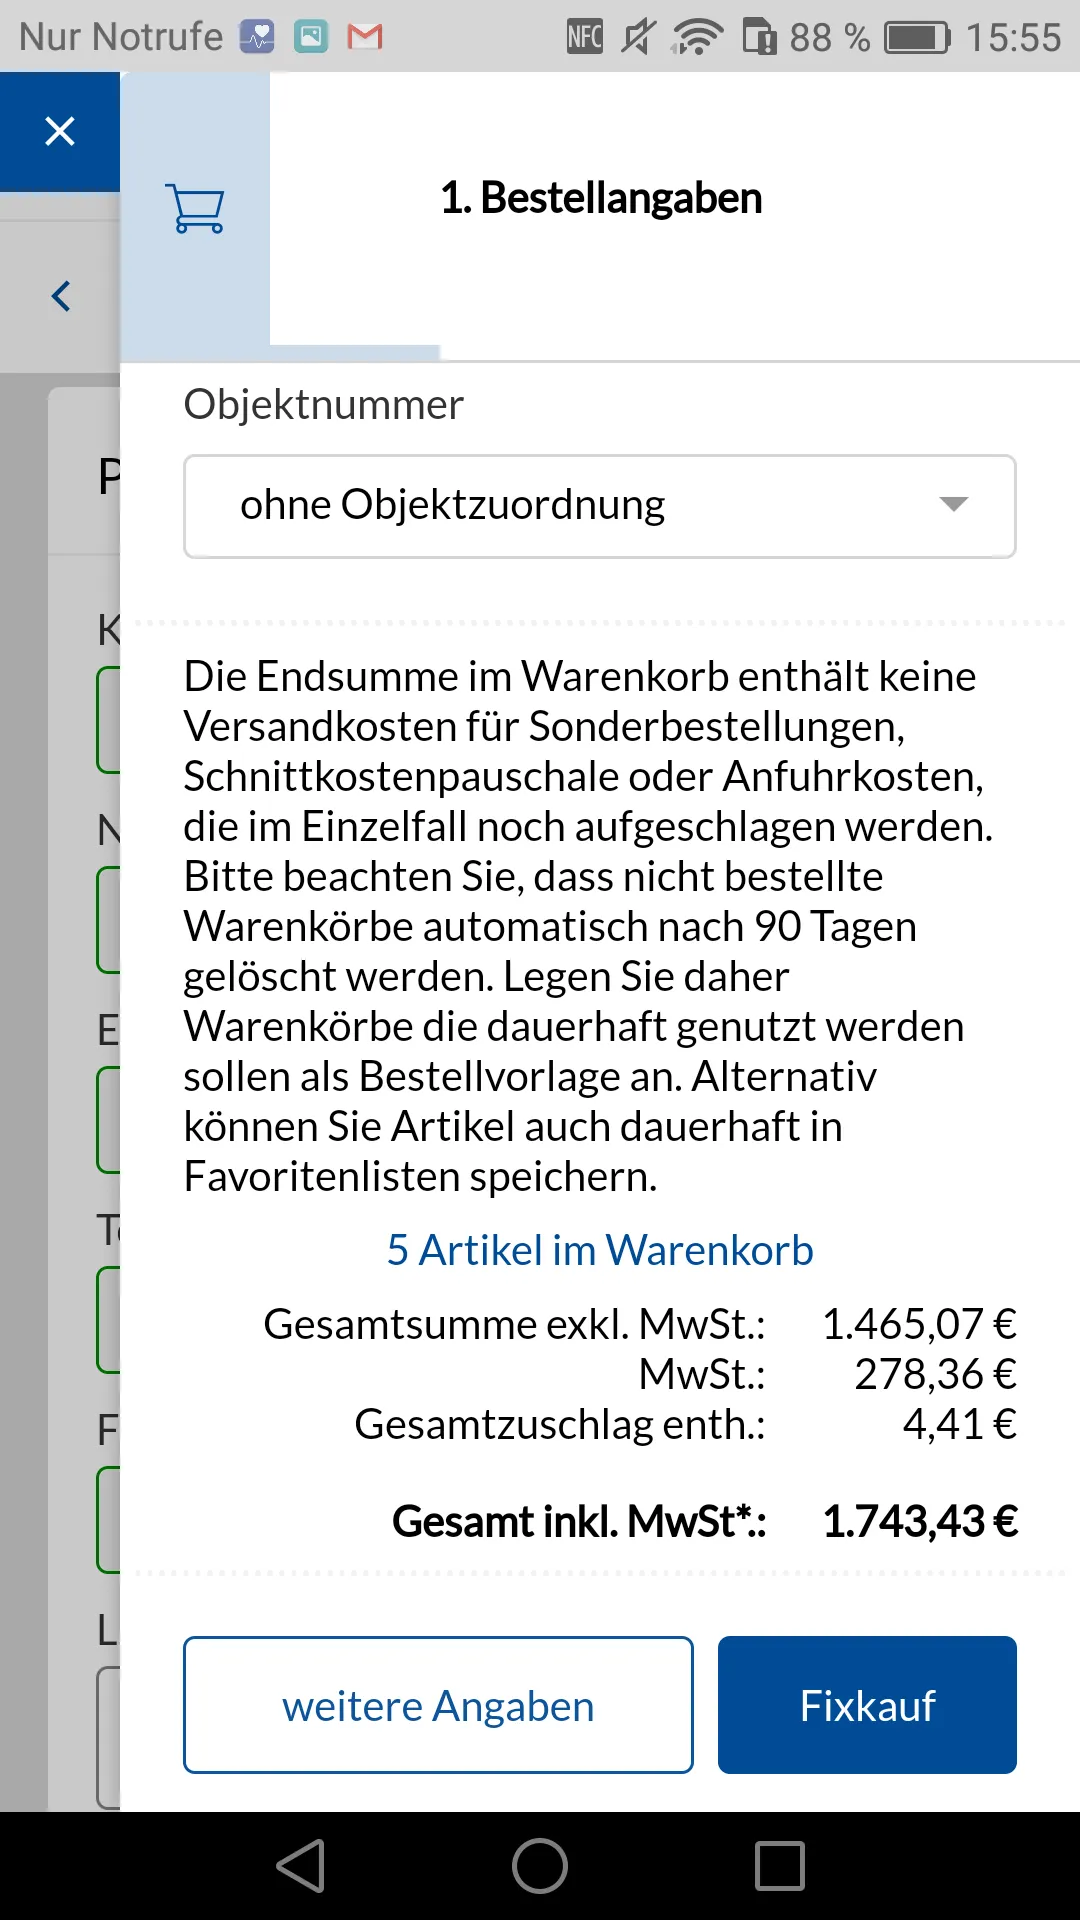This screenshot has width=1080, height=1920.
Task: Tap the health app notification icon
Action: [257, 37]
